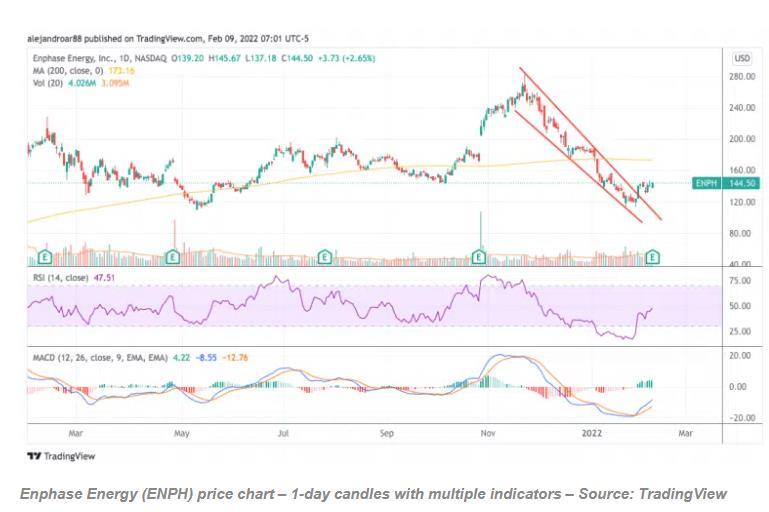Click the volume value 4.026M
Viewport: 769px width, 512px height.
coord(82,83)
